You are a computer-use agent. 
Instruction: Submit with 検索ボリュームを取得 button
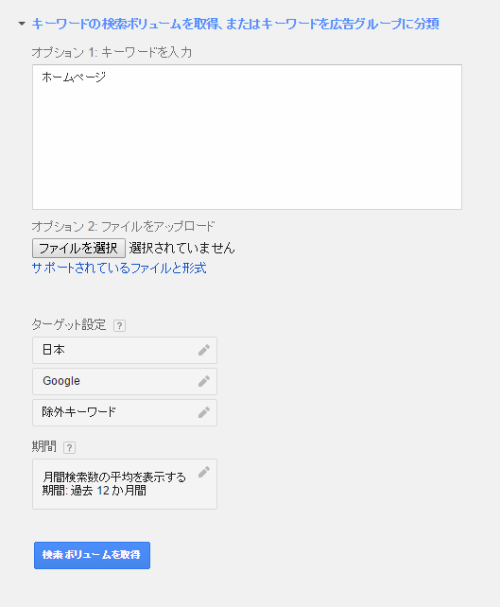(92, 555)
